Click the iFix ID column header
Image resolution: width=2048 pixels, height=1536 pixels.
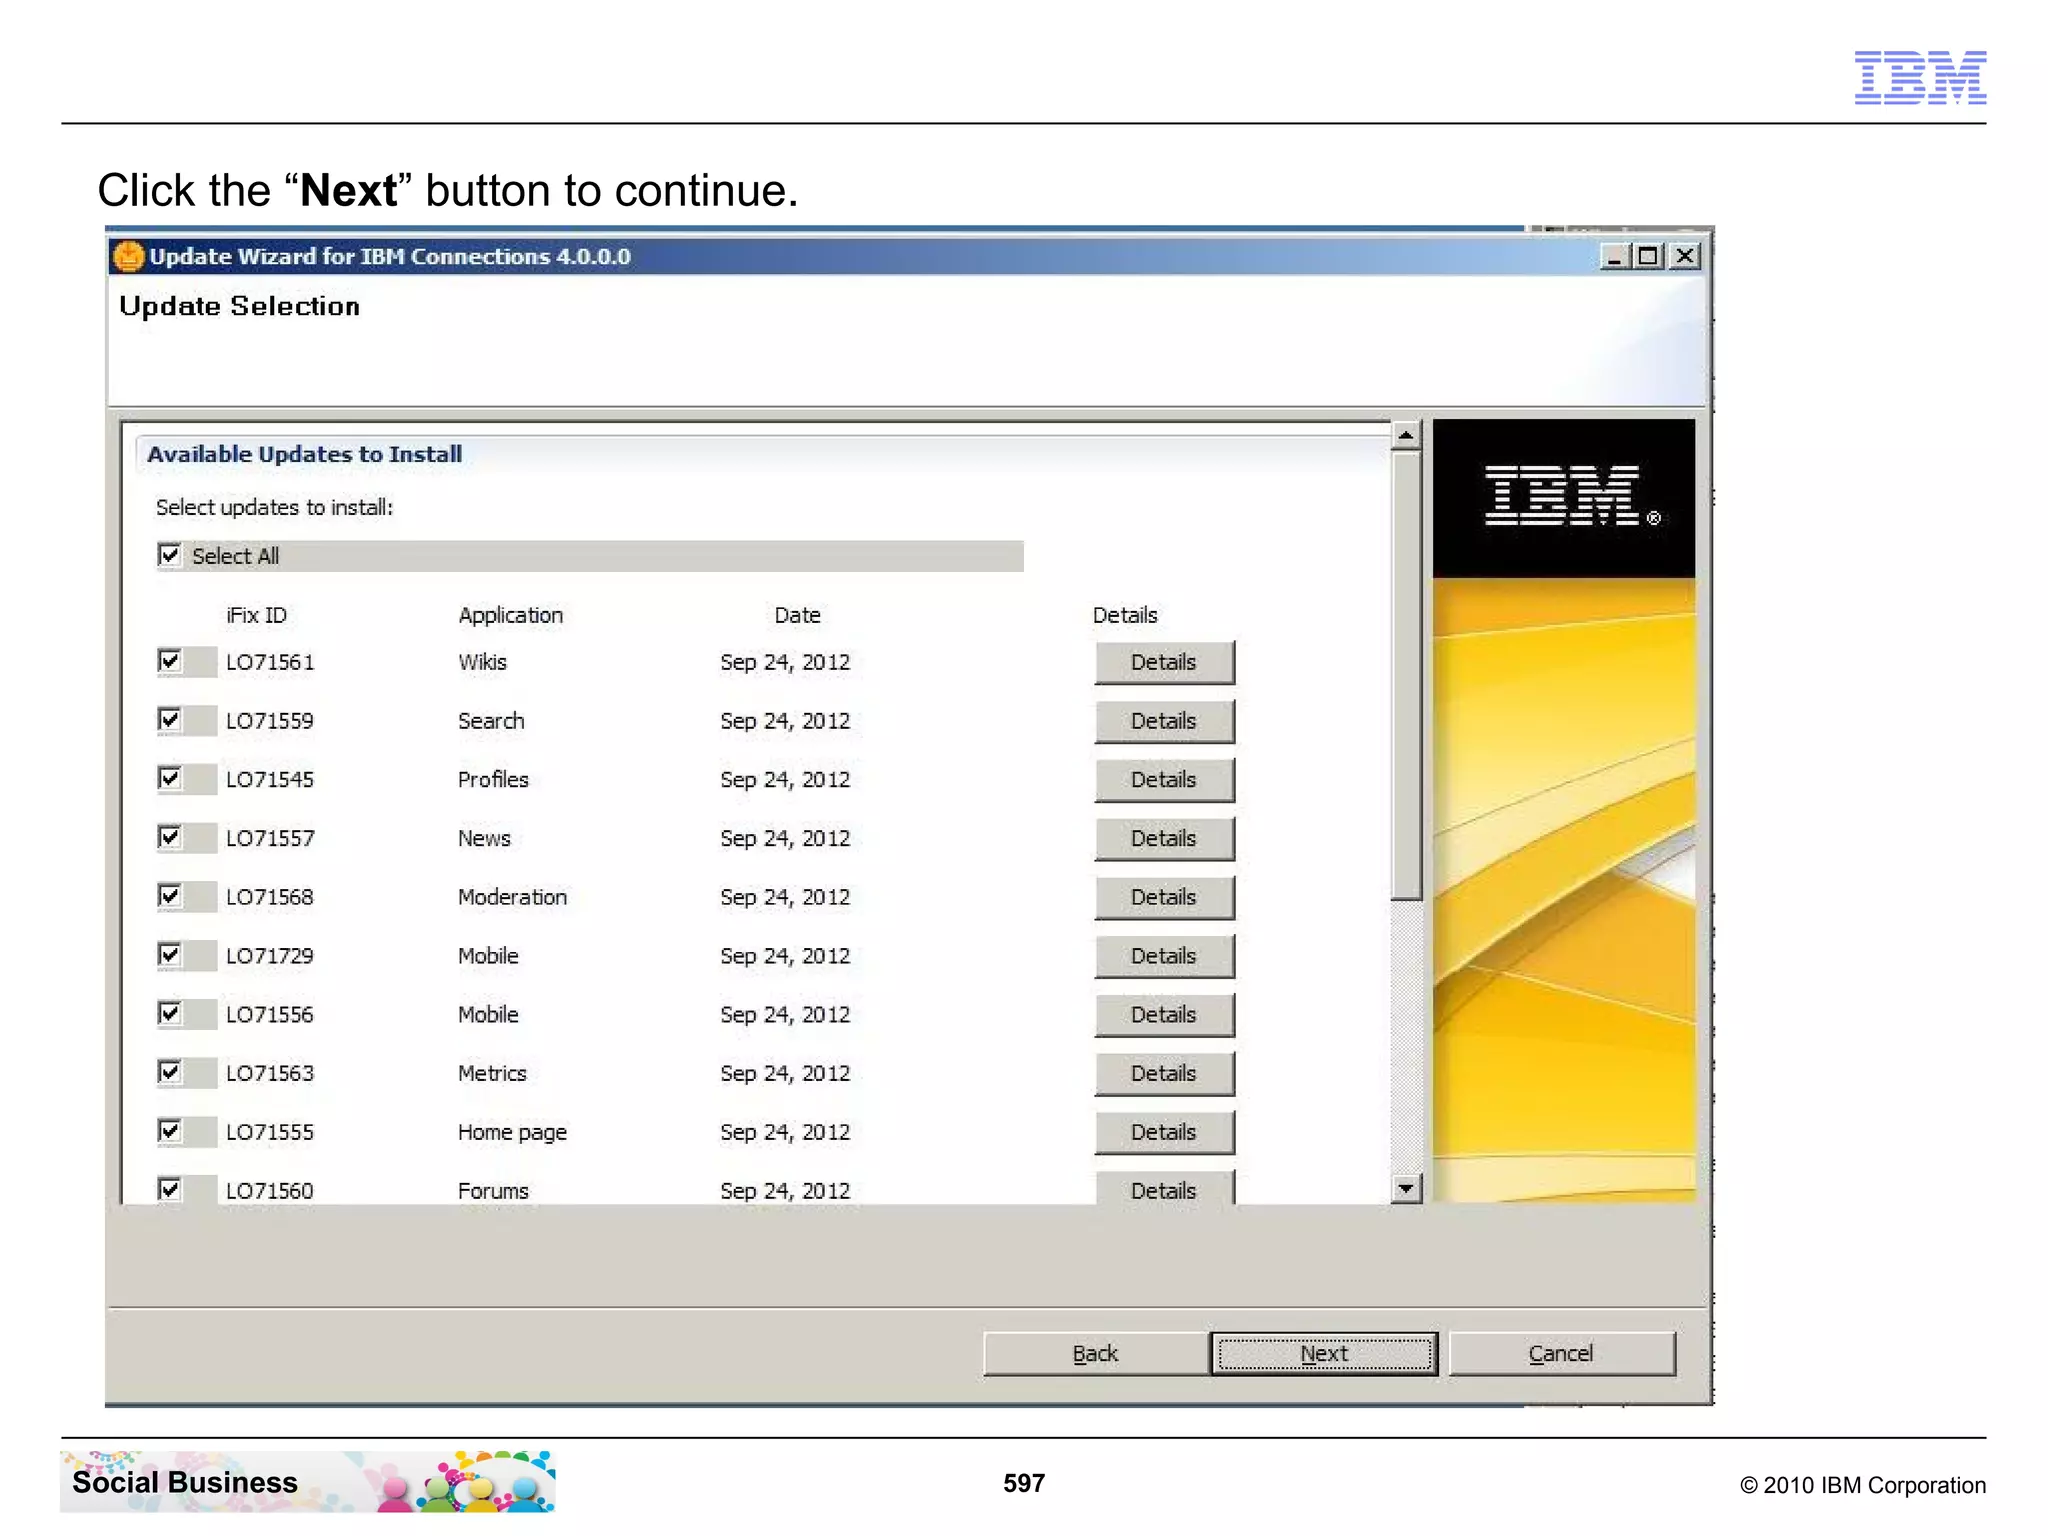click(x=257, y=615)
